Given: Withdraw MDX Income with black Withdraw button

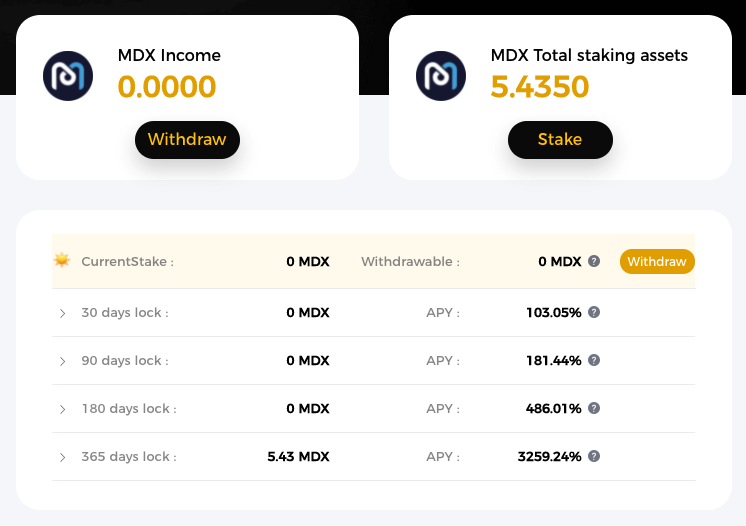Looking at the screenshot, I should 187,140.
